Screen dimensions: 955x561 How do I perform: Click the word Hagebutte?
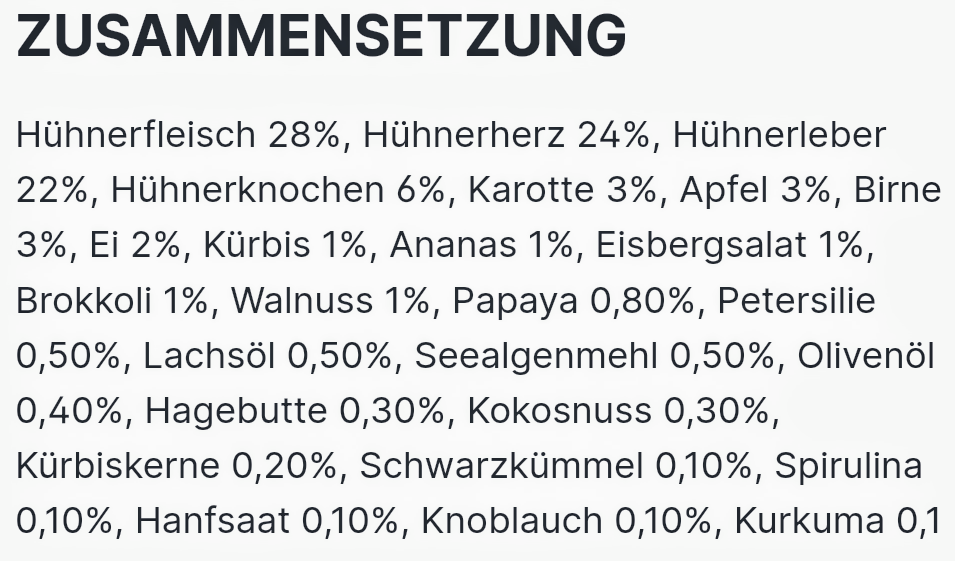236,410
